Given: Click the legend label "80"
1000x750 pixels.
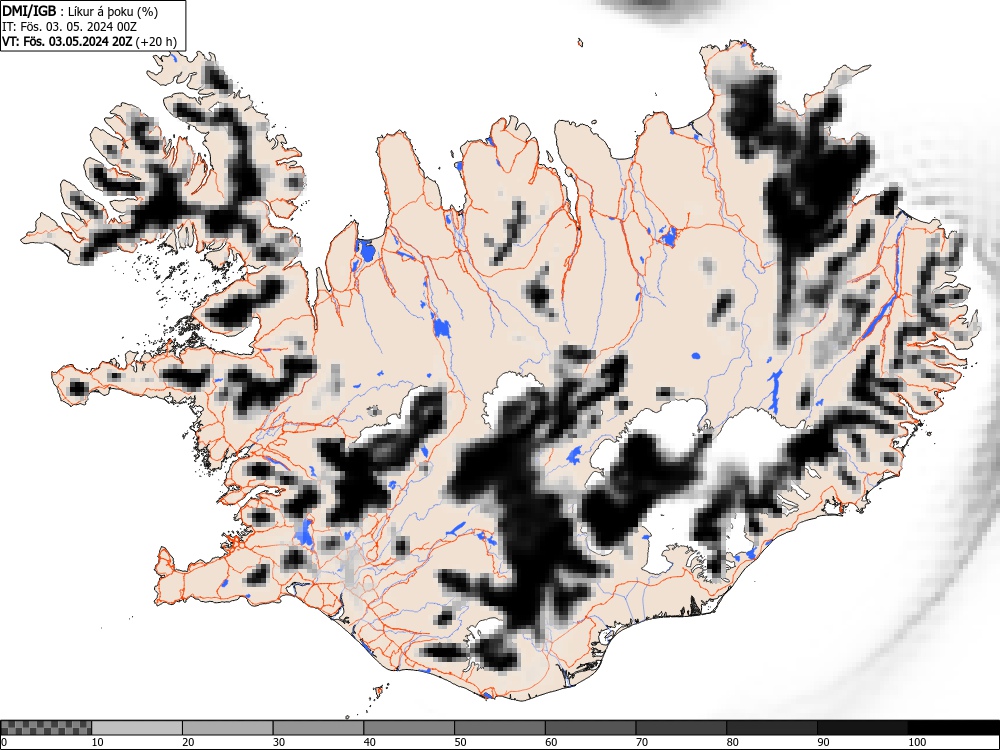Looking at the screenshot, I should (732, 742).
